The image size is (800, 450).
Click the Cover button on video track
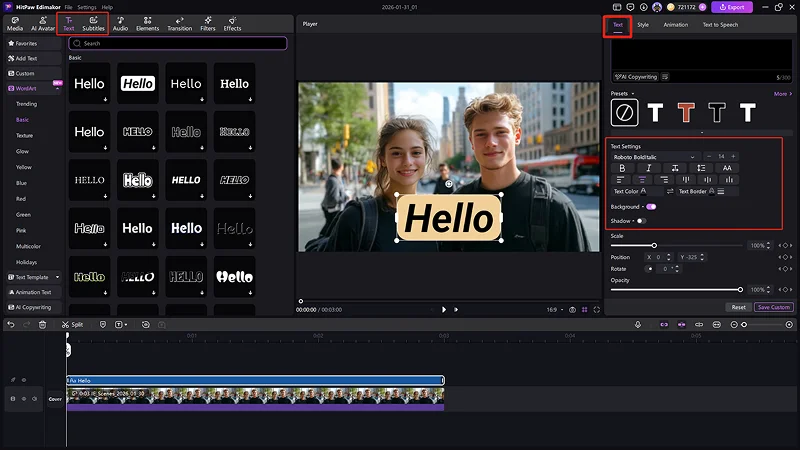click(x=55, y=399)
